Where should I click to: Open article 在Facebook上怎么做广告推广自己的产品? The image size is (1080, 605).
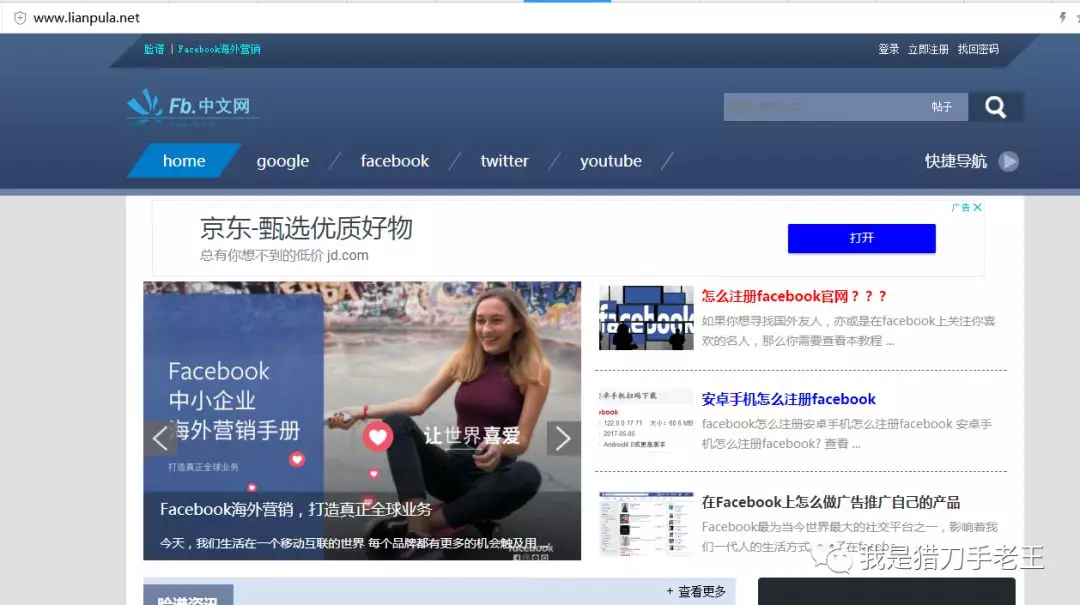[x=831, y=502]
